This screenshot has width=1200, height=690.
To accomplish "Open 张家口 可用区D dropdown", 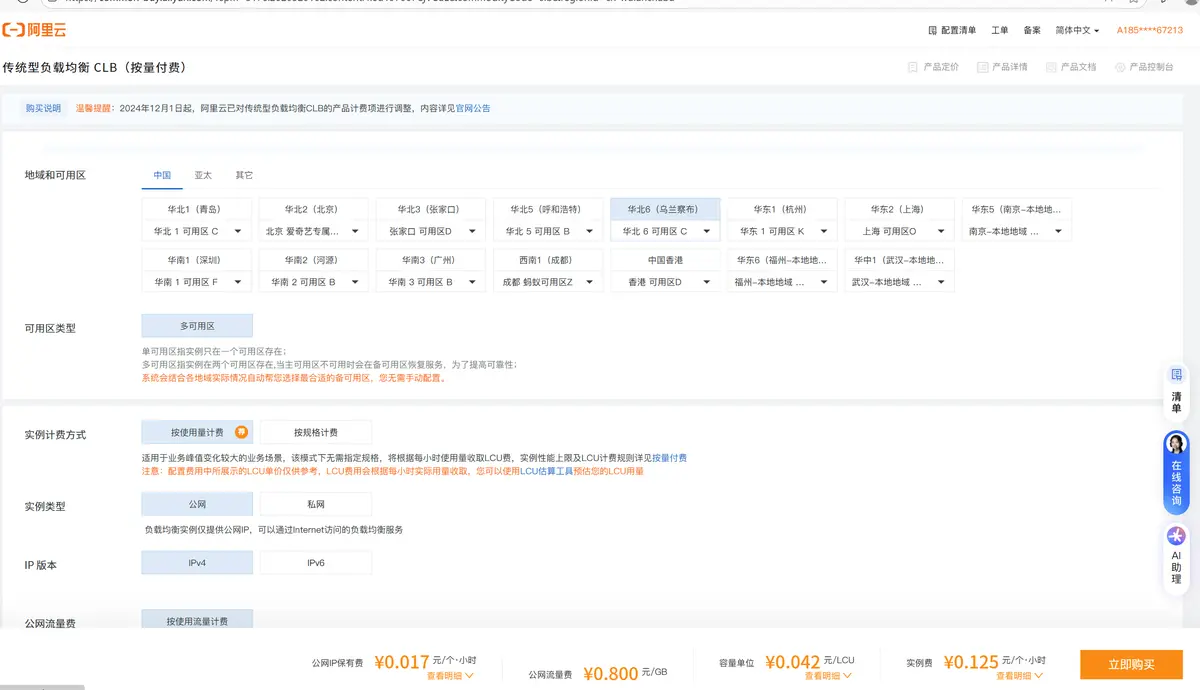I will 432,231.
